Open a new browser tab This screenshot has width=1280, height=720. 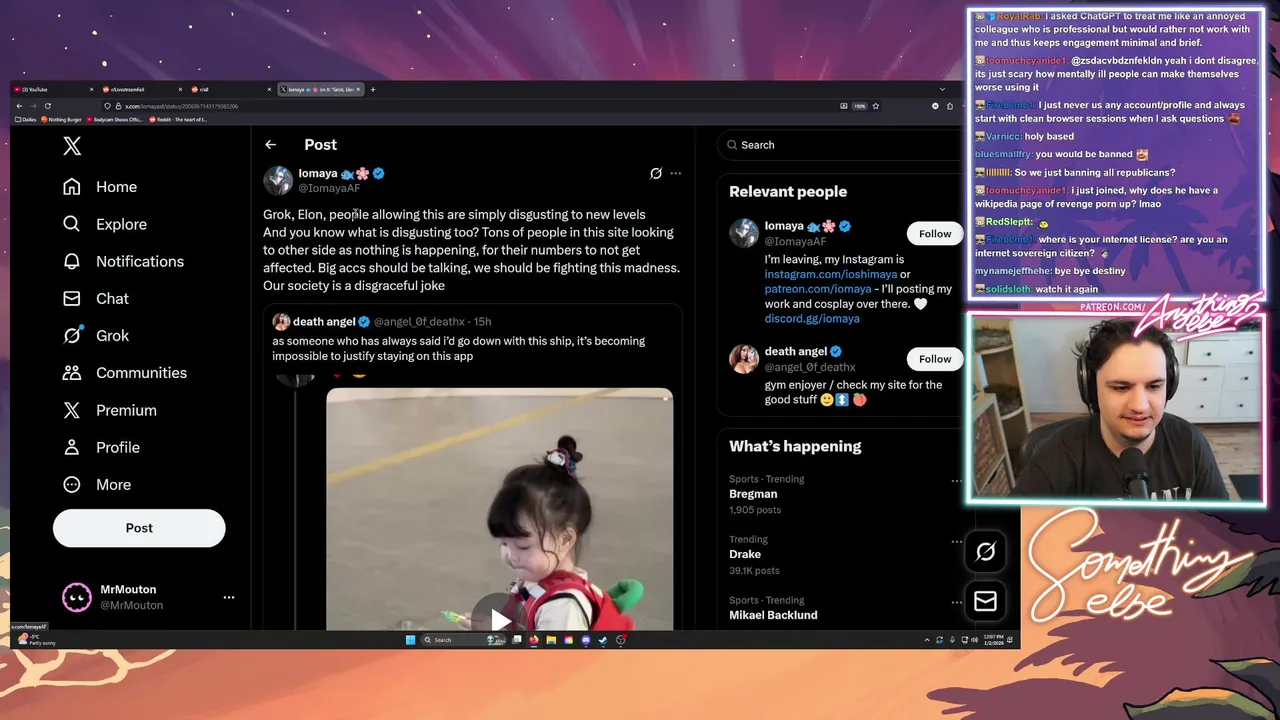point(373,89)
